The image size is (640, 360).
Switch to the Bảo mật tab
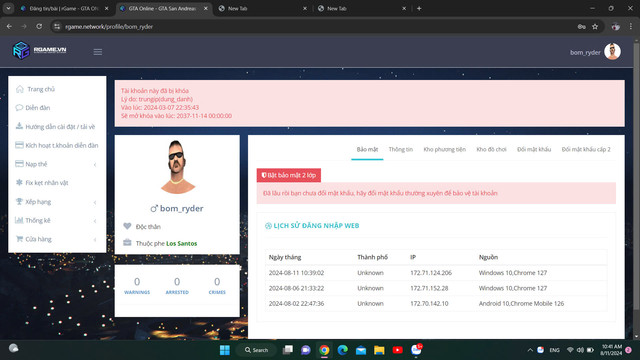367,149
